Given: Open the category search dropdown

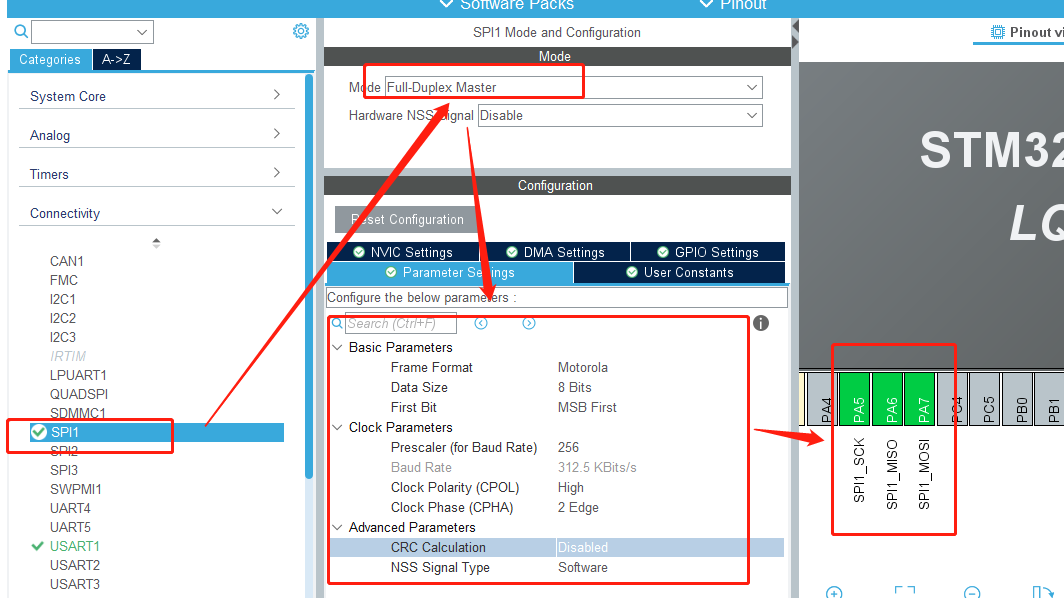Looking at the screenshot, I should [x=141, y=32].
